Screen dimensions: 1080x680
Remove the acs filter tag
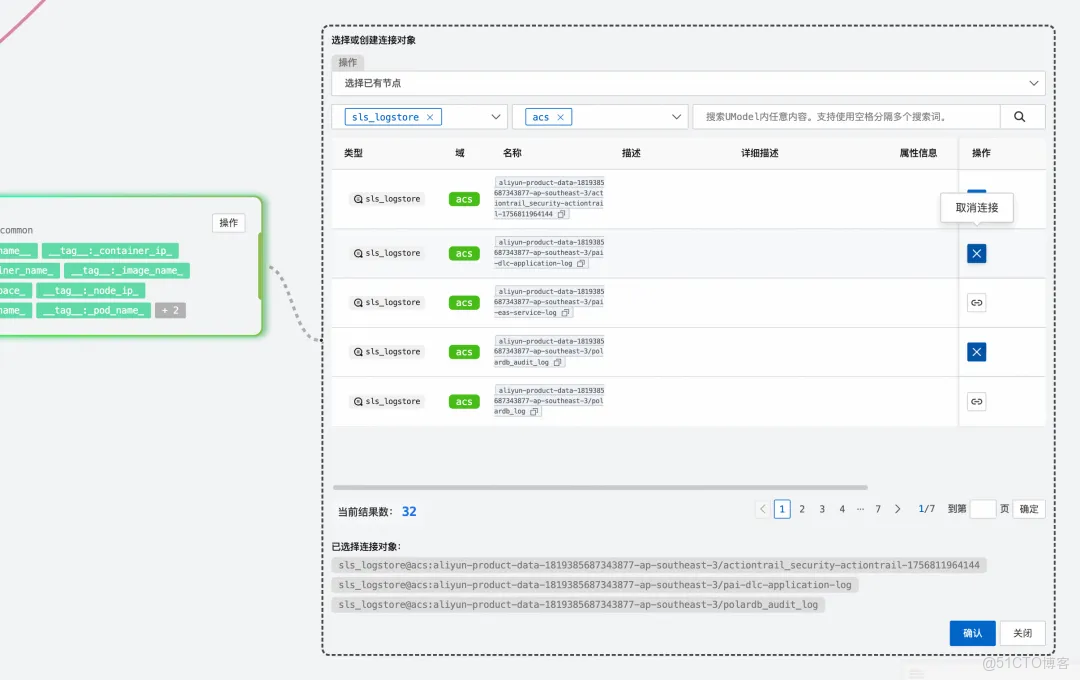(x=560, y=116)
